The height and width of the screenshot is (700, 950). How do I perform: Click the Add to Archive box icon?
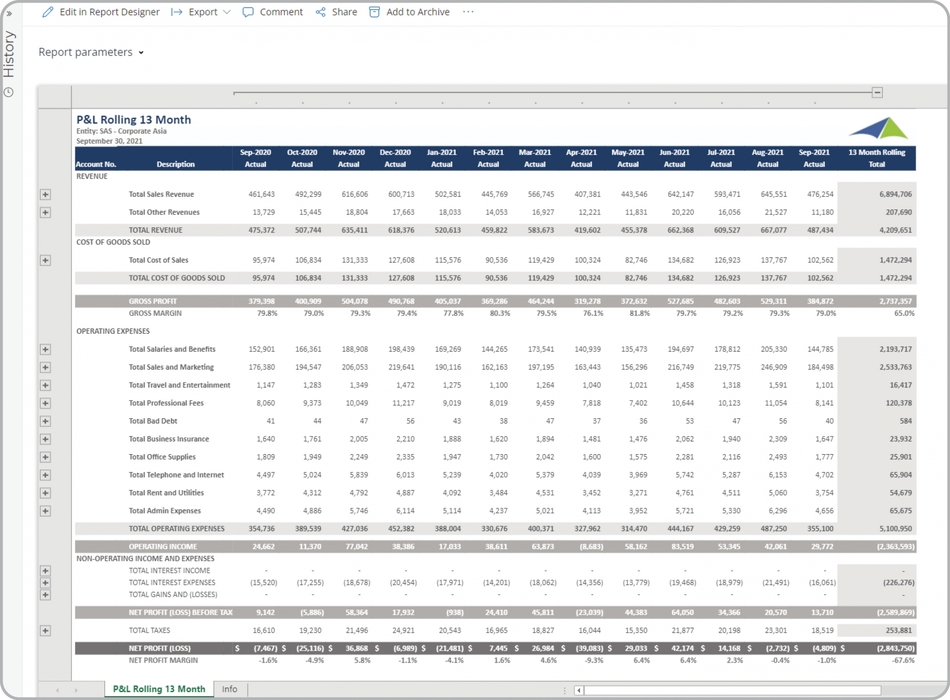pyautogui.click(x=375, y=12)
